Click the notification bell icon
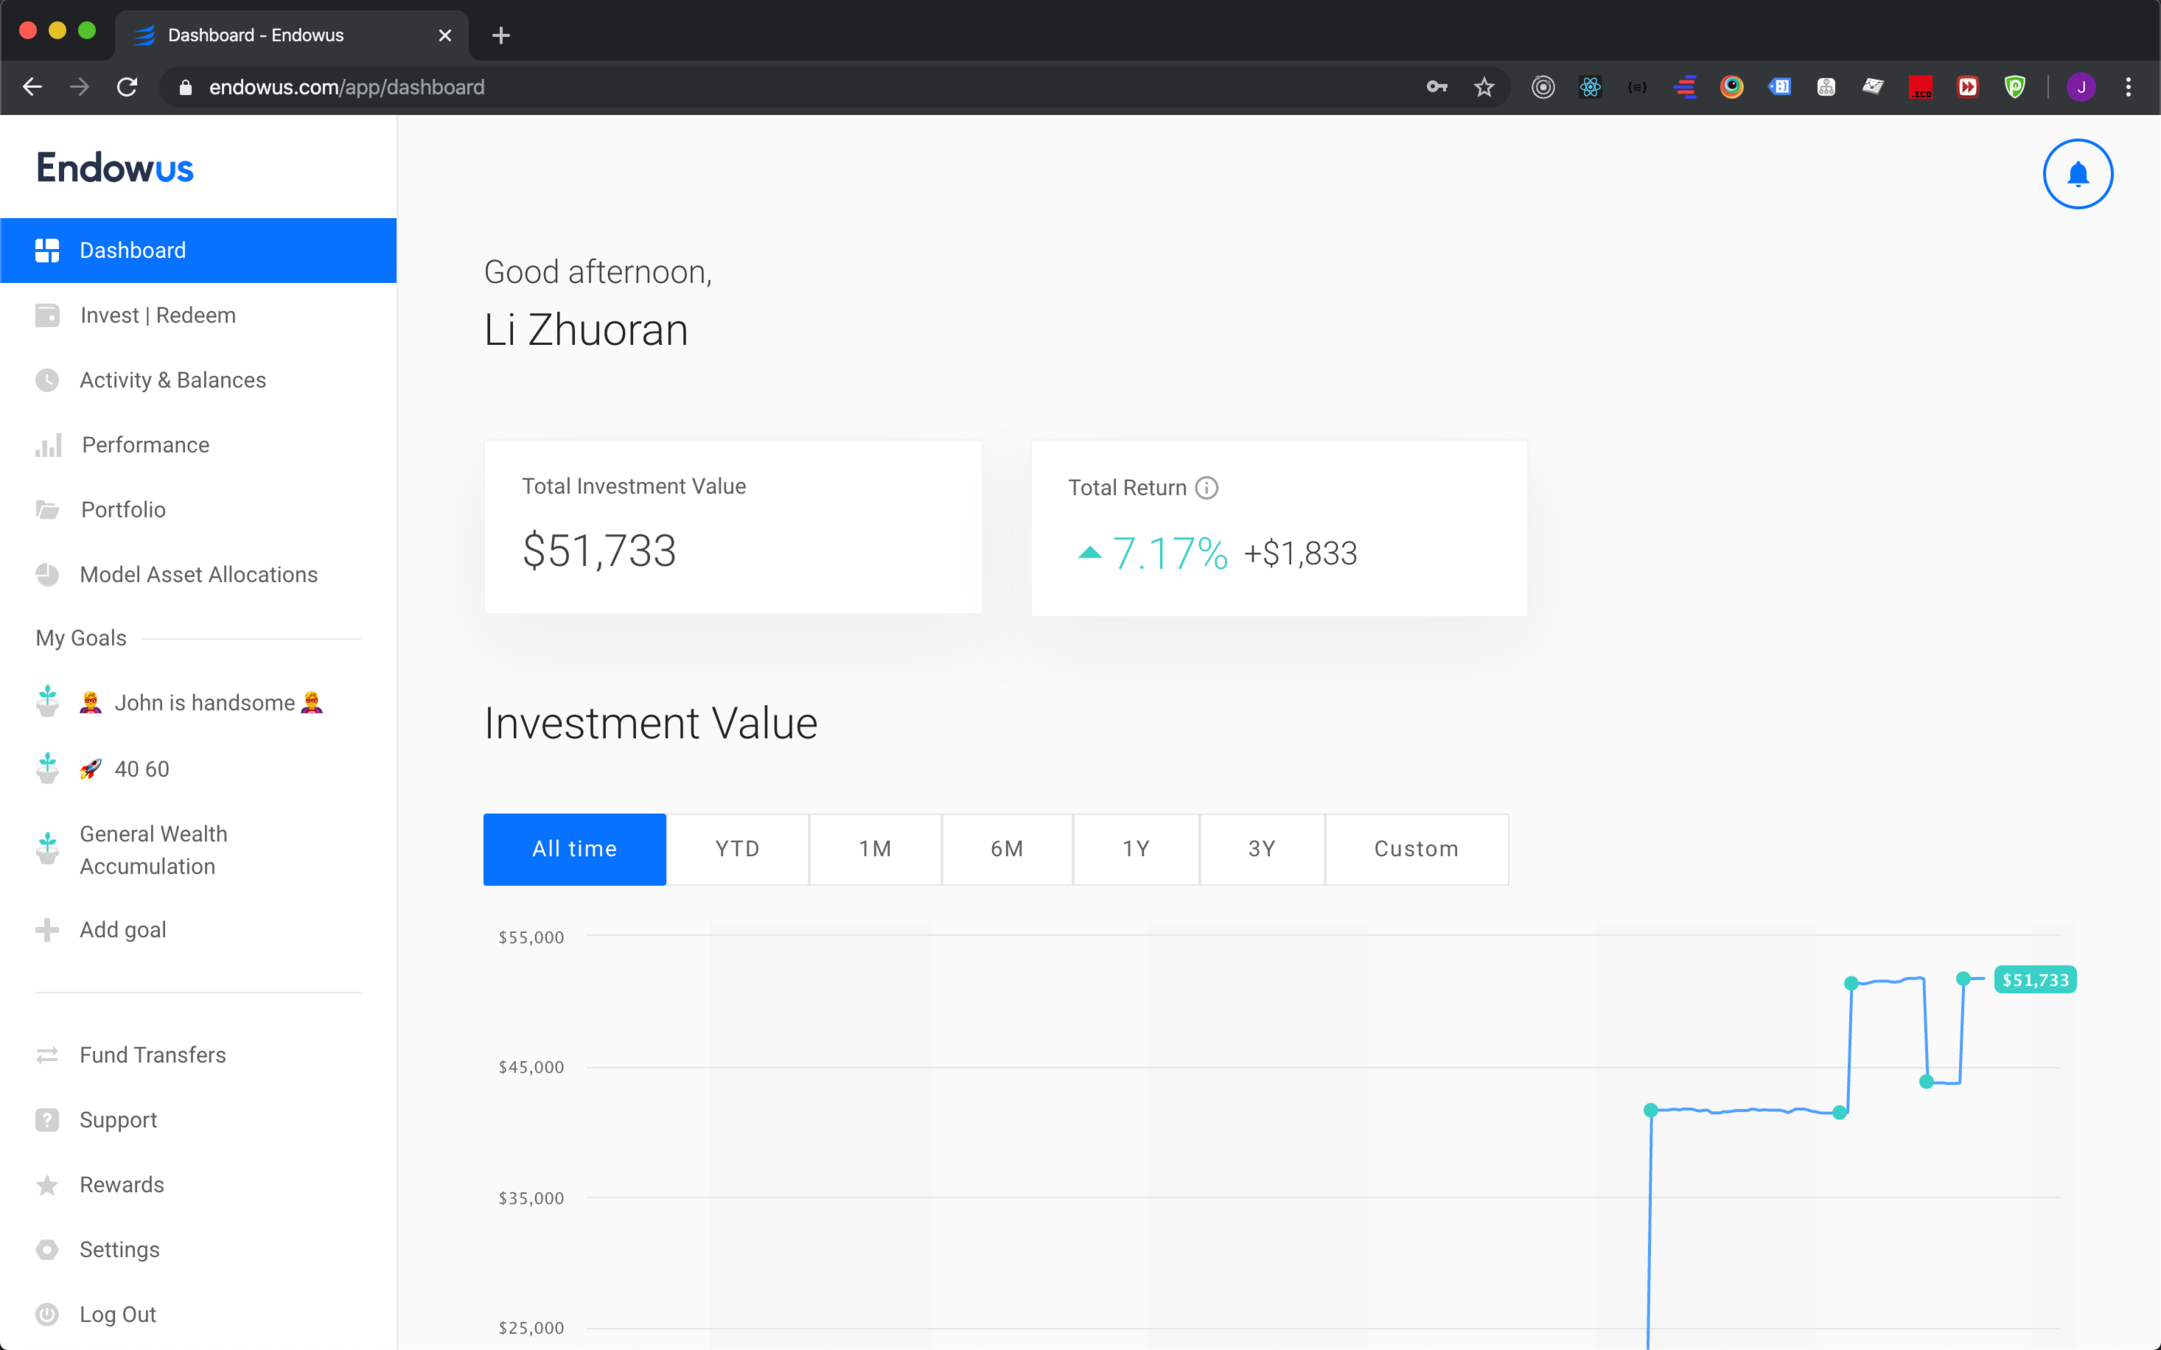 (x=2077, y=174)
